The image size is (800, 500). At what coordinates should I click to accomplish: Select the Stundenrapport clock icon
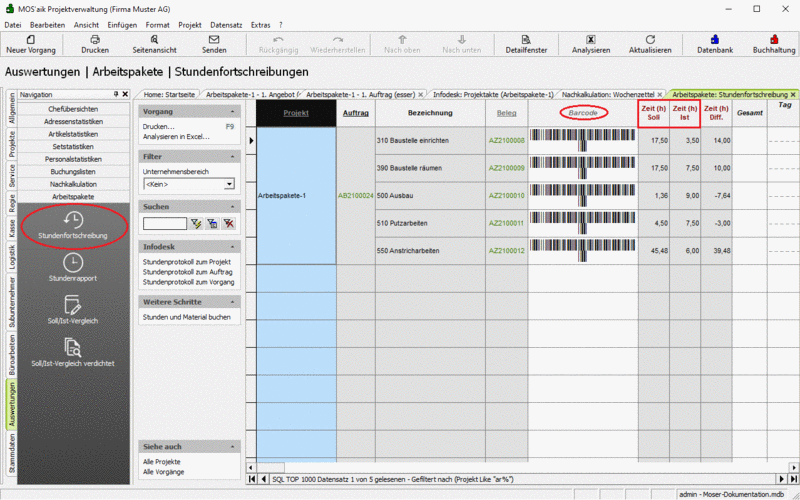(x=73, y=268)
